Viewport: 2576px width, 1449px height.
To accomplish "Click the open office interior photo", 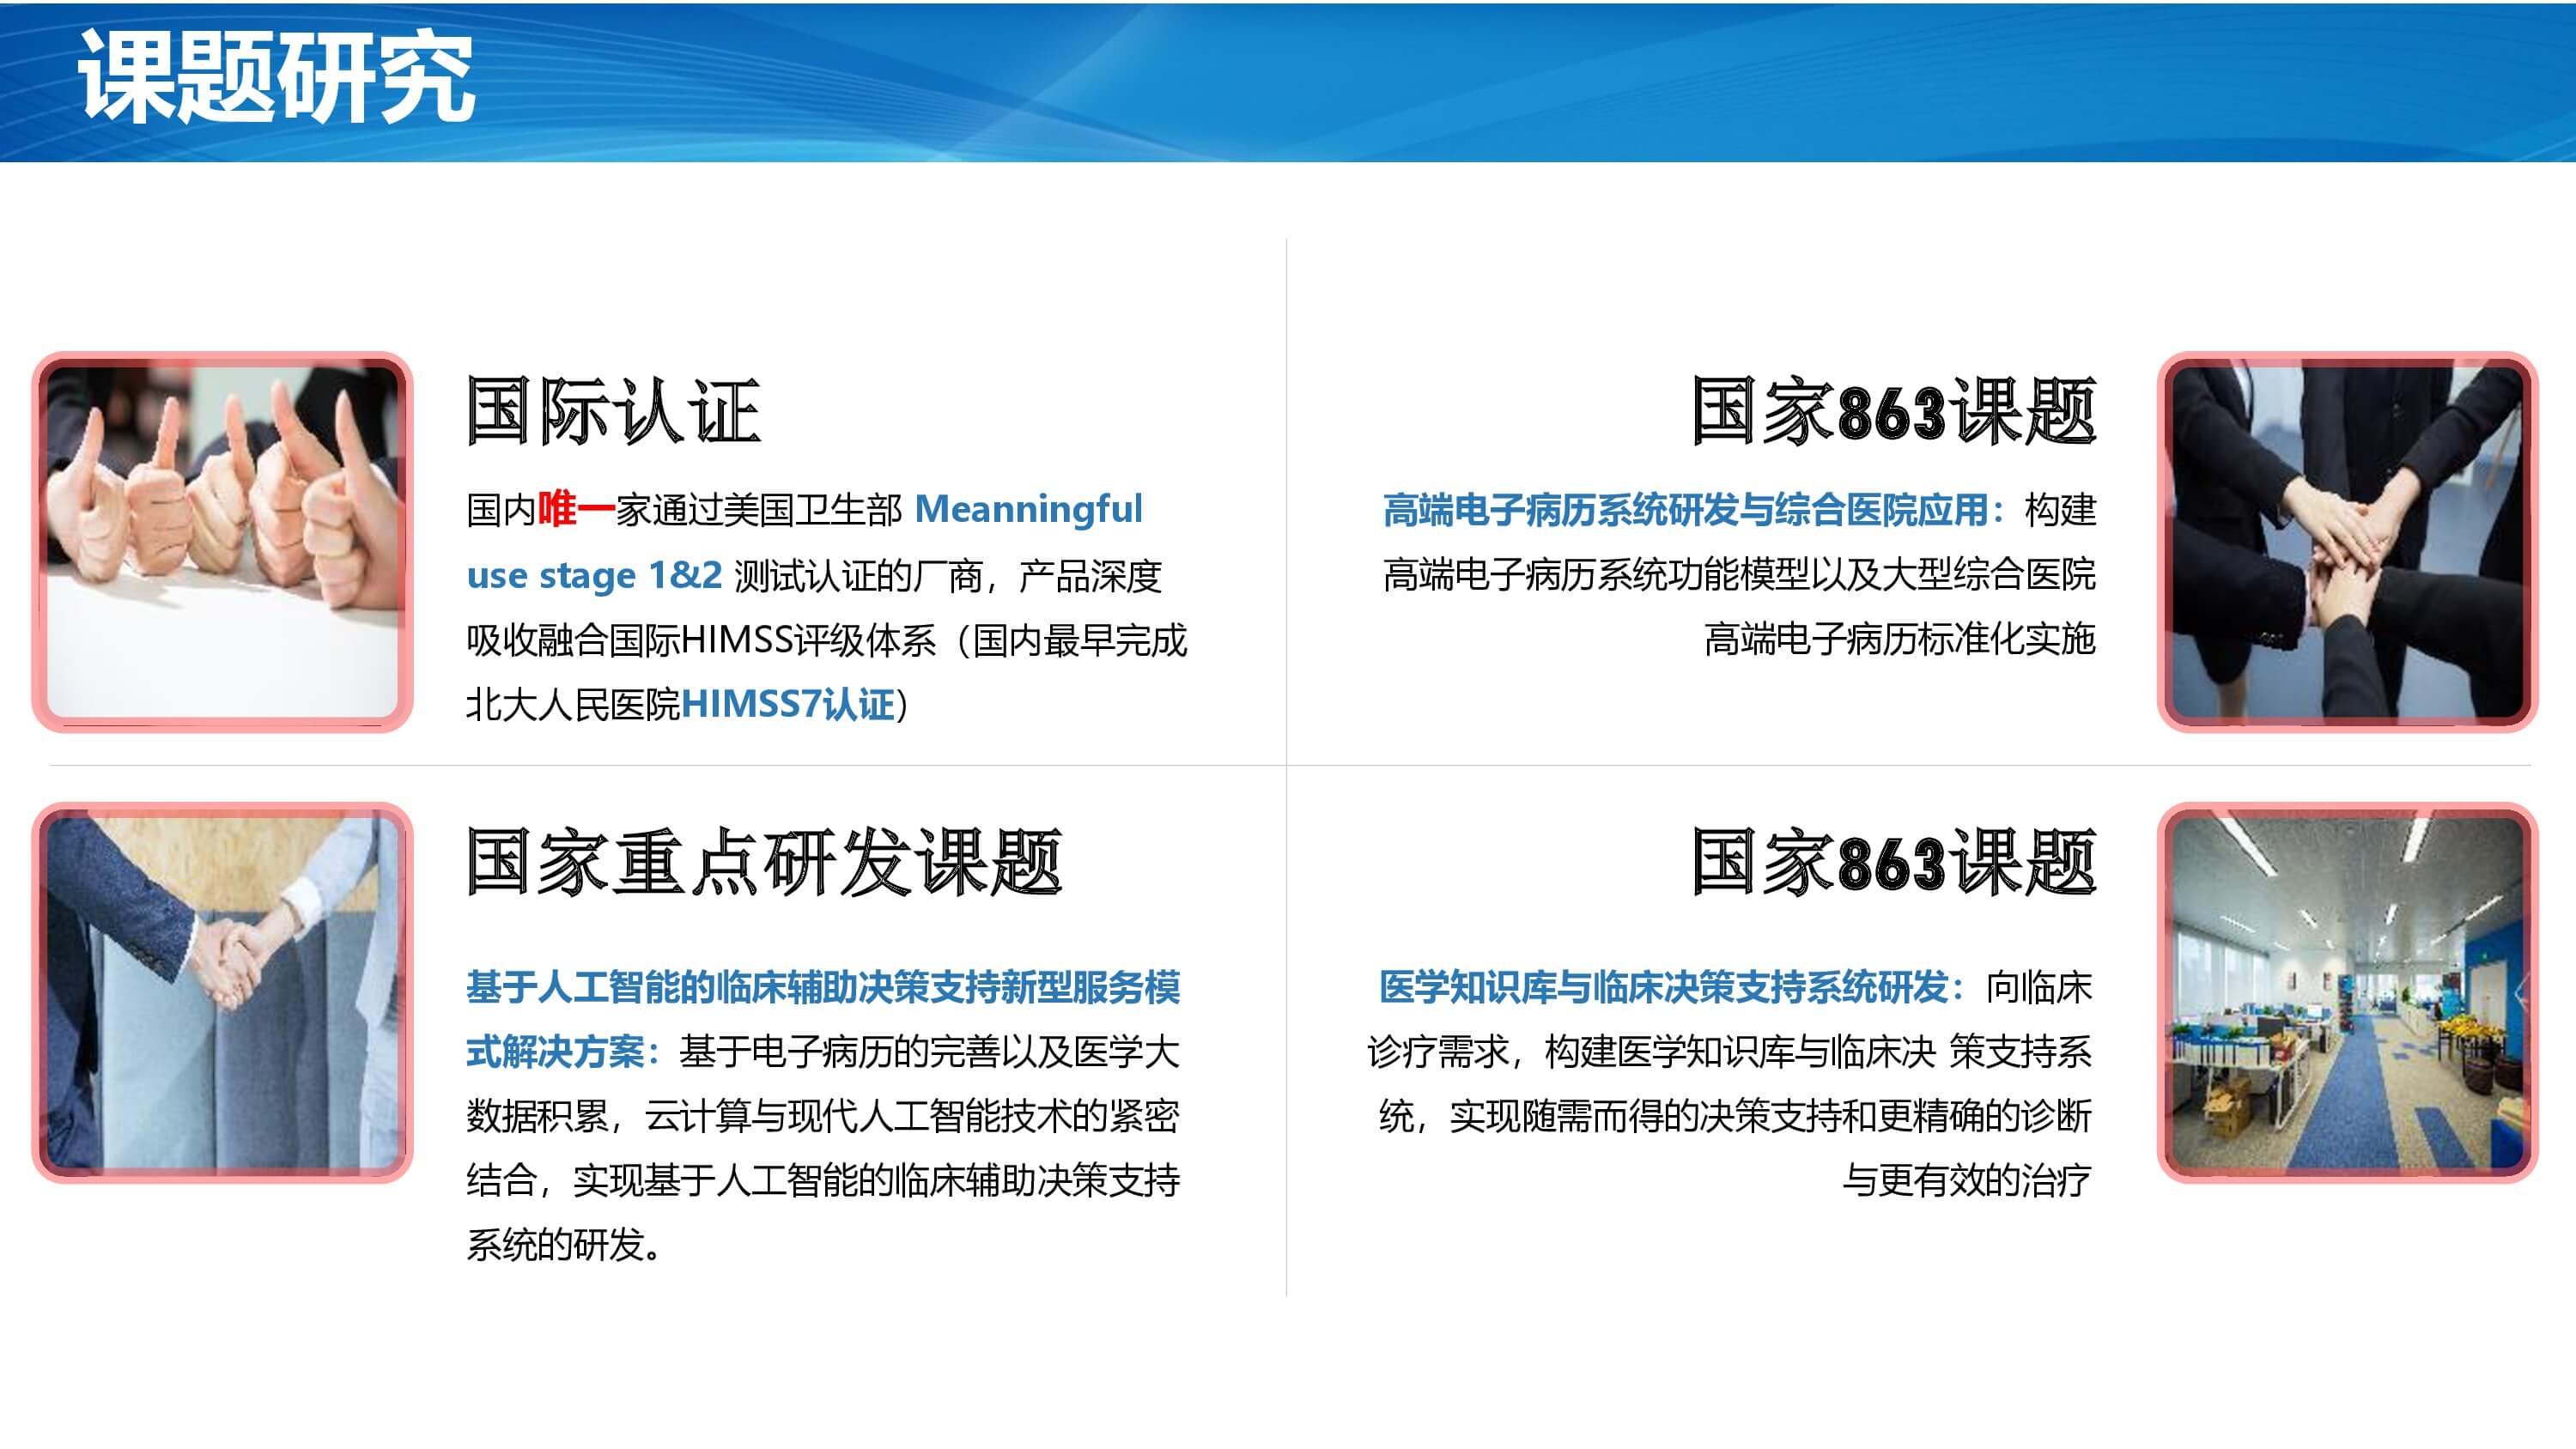I will coord(2347,992).
